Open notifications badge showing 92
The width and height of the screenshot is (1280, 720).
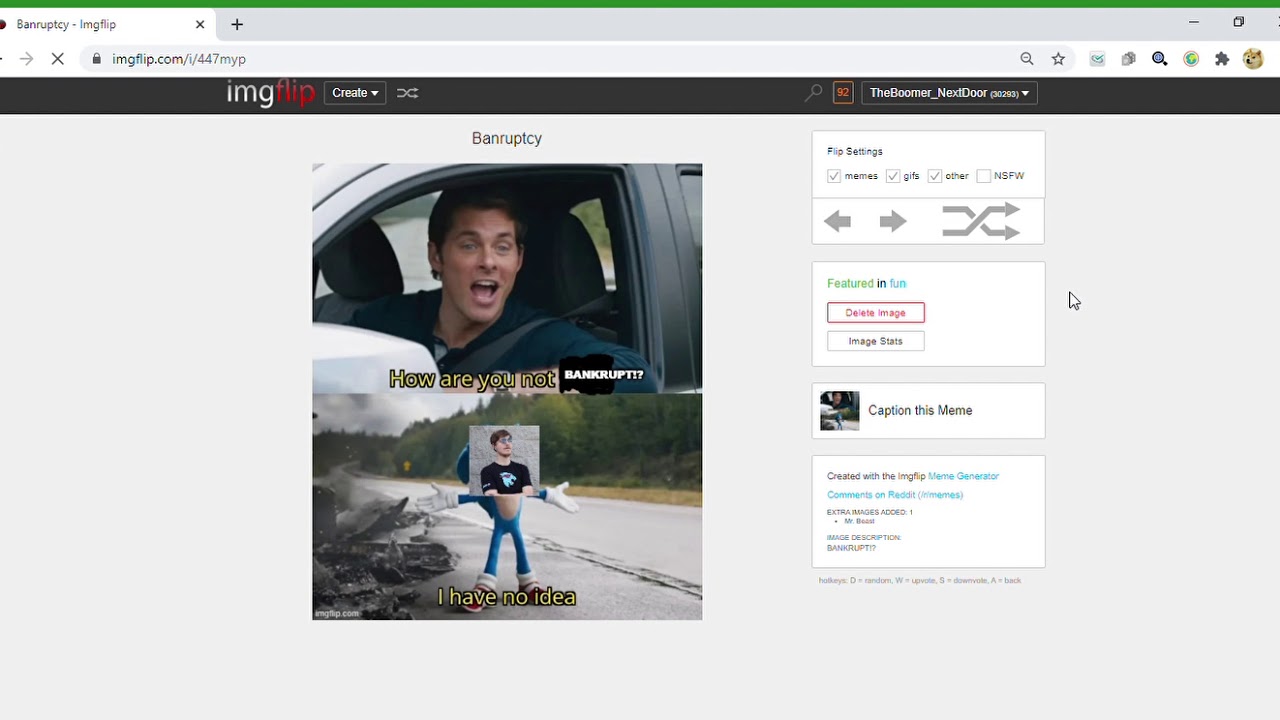[843, 93]
